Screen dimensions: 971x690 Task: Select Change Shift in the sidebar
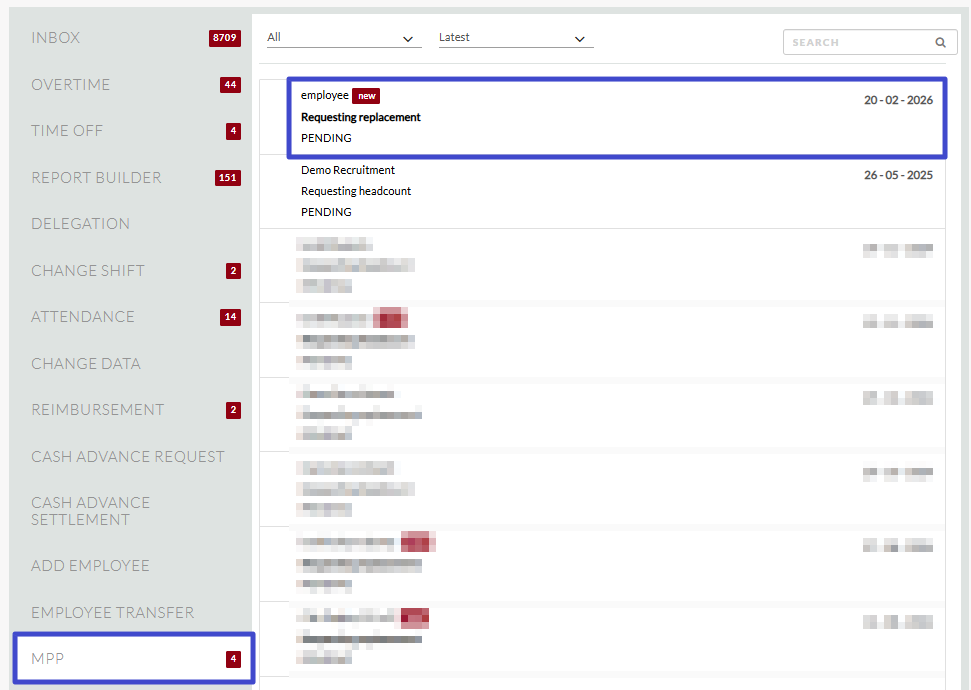tap(88, 271)
